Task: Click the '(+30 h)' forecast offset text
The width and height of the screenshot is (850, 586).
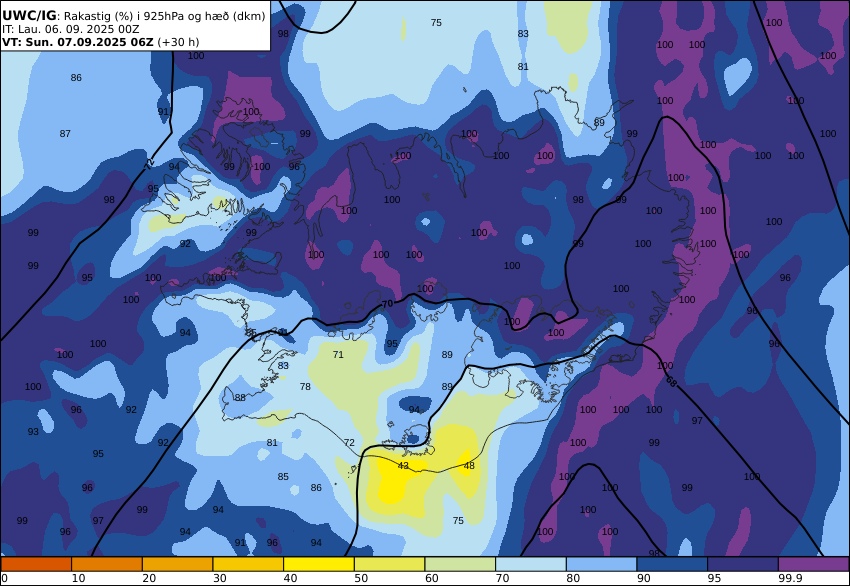Action: (x=178, y=42)
